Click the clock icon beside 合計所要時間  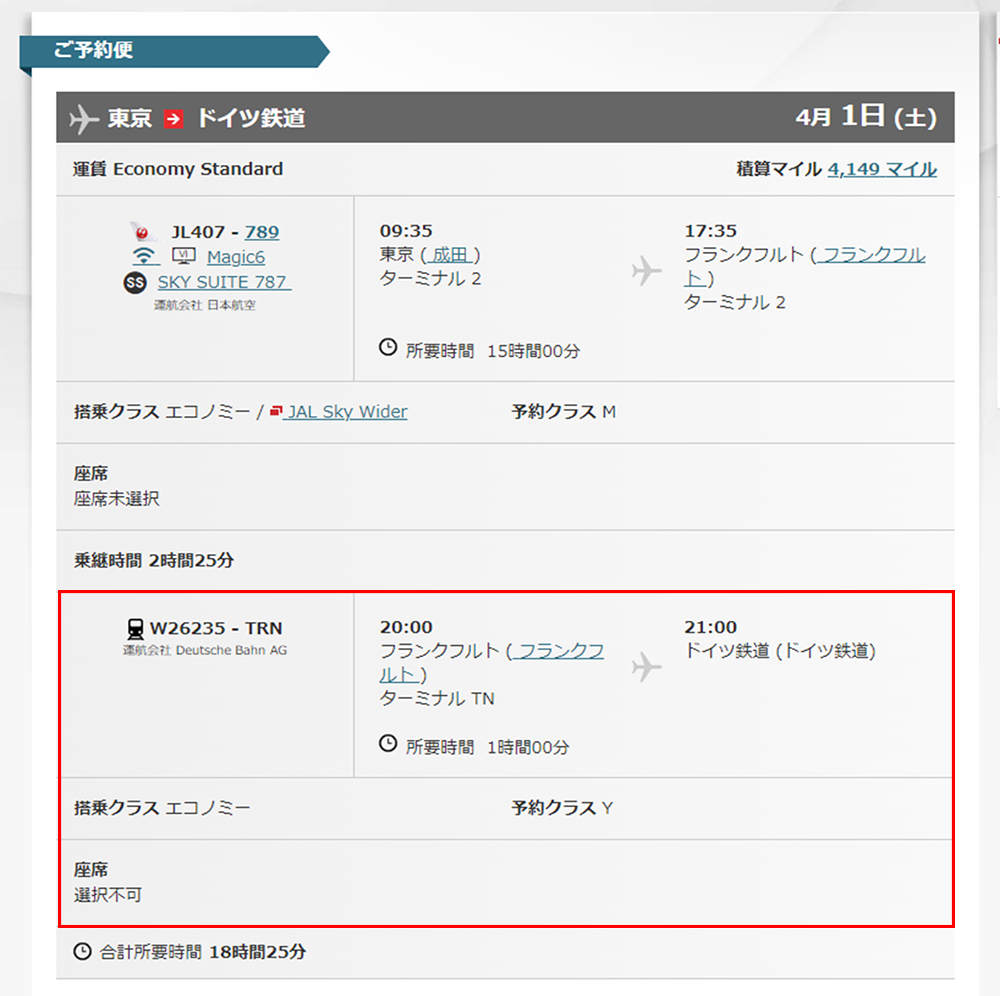pos(83,951)
